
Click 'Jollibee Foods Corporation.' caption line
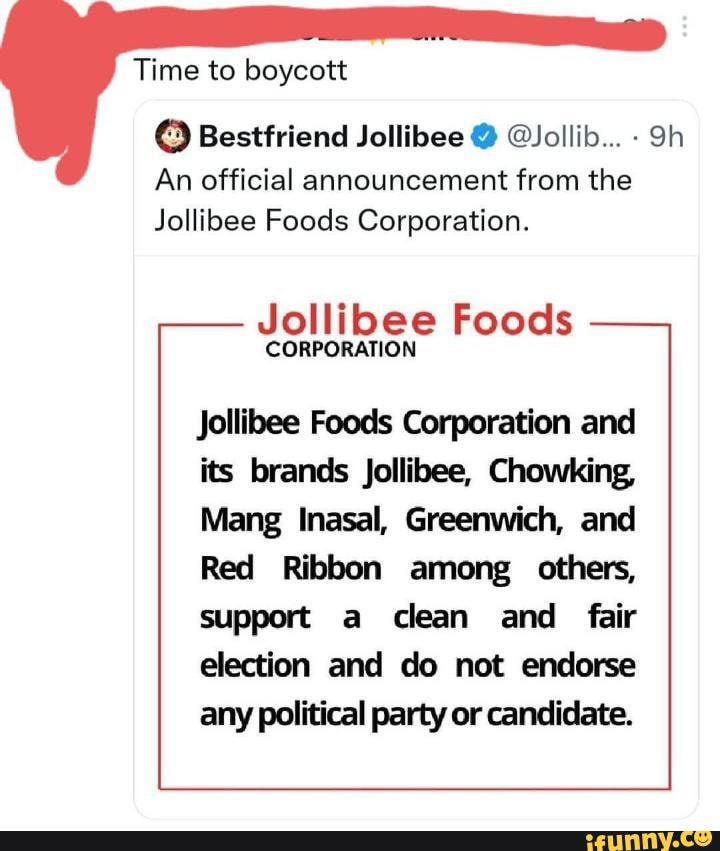(x=342, y=221)
